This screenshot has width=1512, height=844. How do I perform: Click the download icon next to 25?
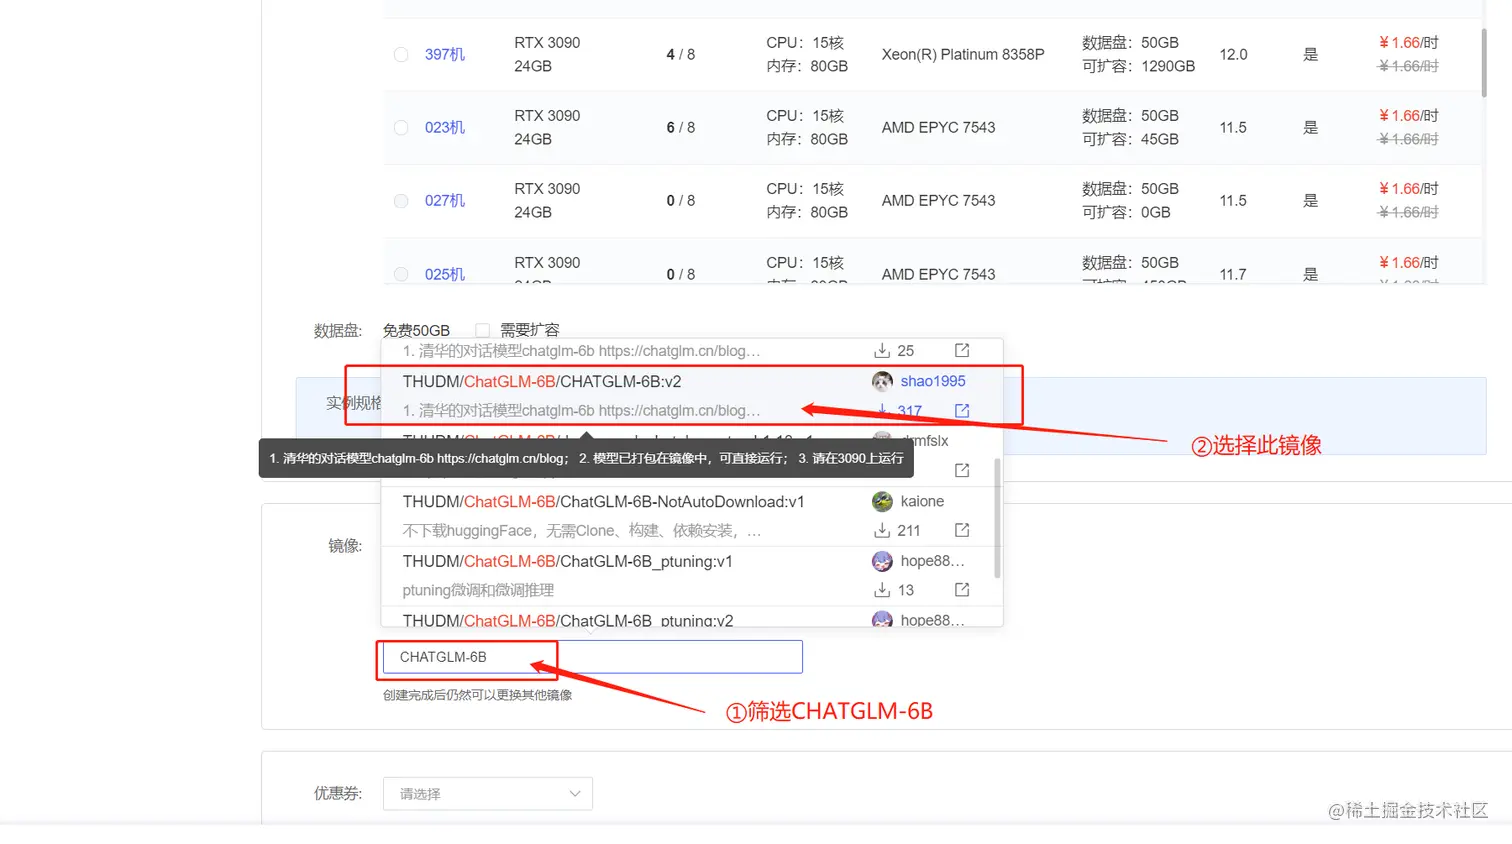[882, 351]
